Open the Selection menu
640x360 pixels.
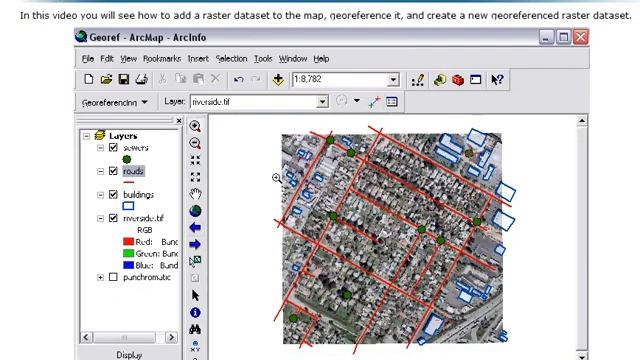pyautogui.click(x=231, y=59)
